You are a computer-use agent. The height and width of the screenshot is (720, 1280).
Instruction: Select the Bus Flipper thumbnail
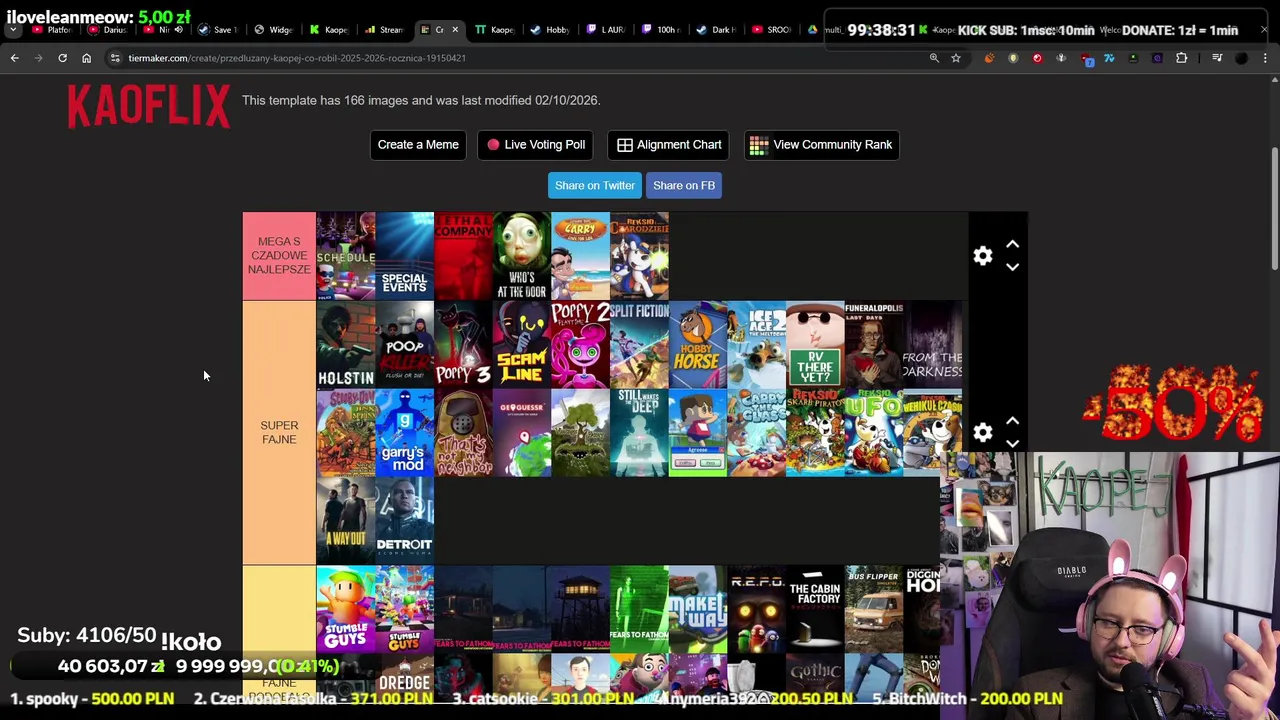click(x=874, y=610)
